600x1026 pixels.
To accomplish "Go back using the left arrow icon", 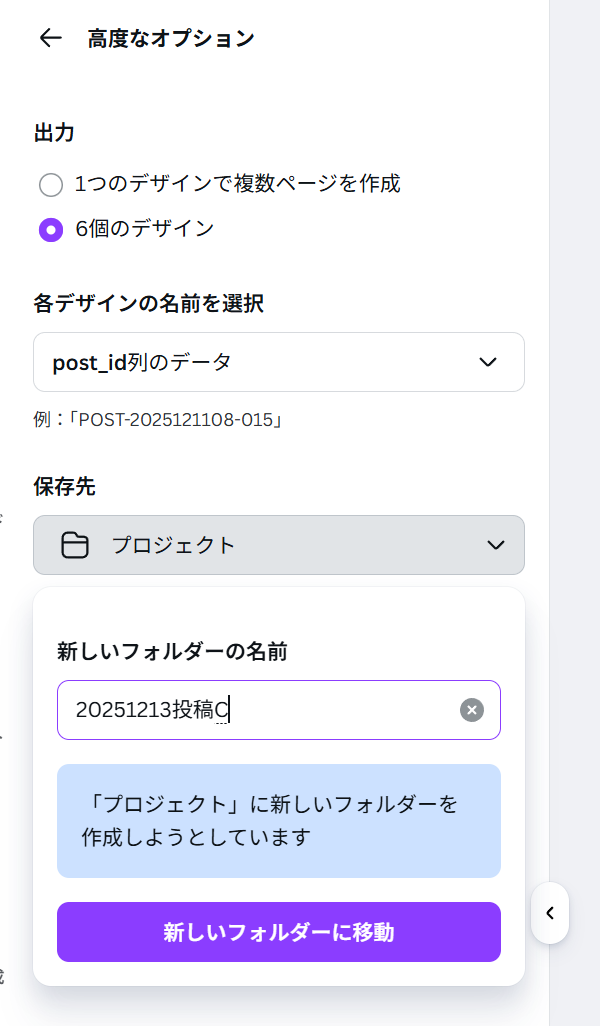I will tap(50, 39).
